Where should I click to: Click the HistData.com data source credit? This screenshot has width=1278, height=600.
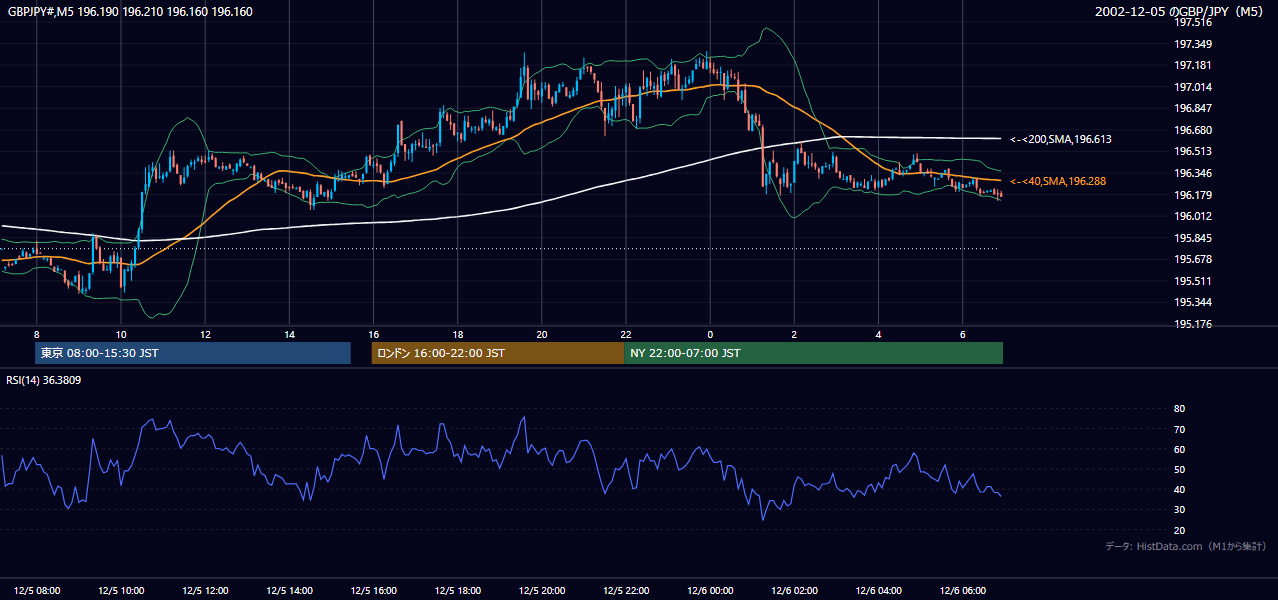click(1185, 546)
